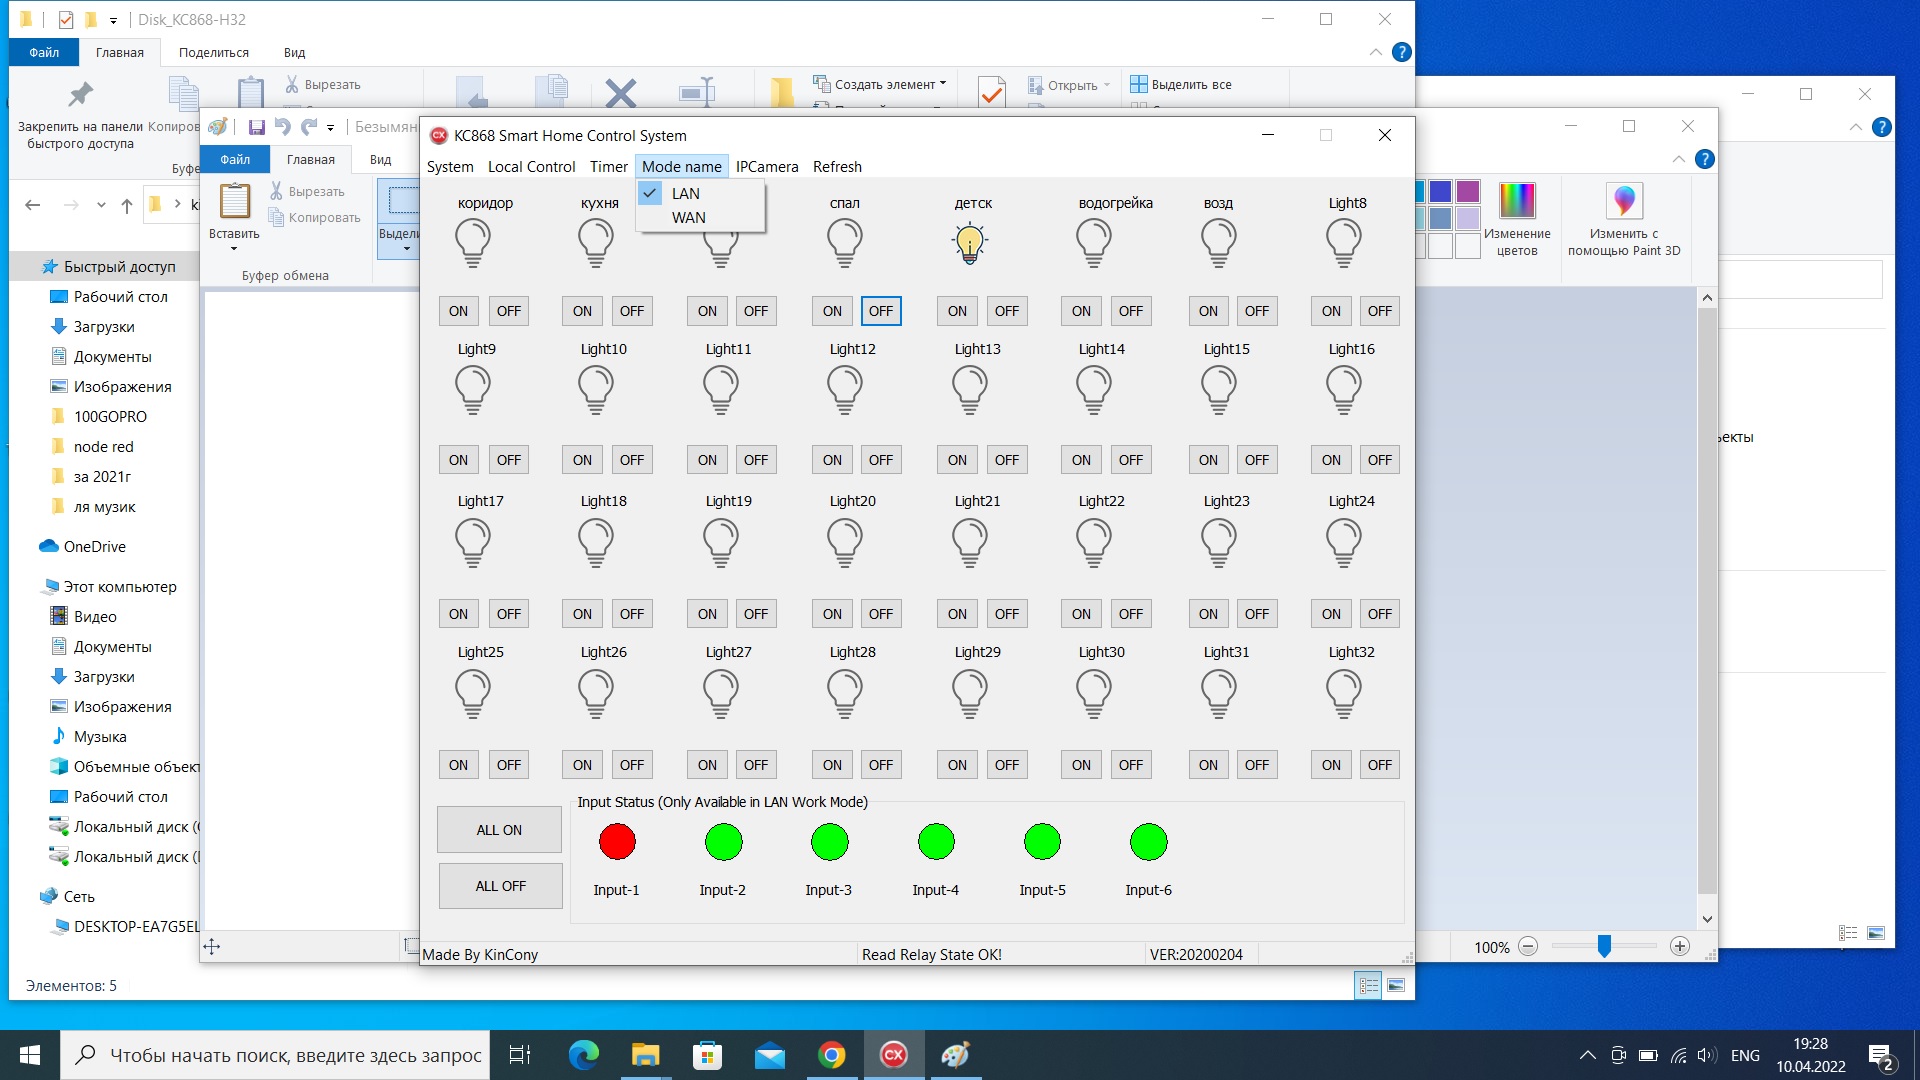
Task: Open the IPCamera menu
Action: pyautogui.click(x=766, y=167)
